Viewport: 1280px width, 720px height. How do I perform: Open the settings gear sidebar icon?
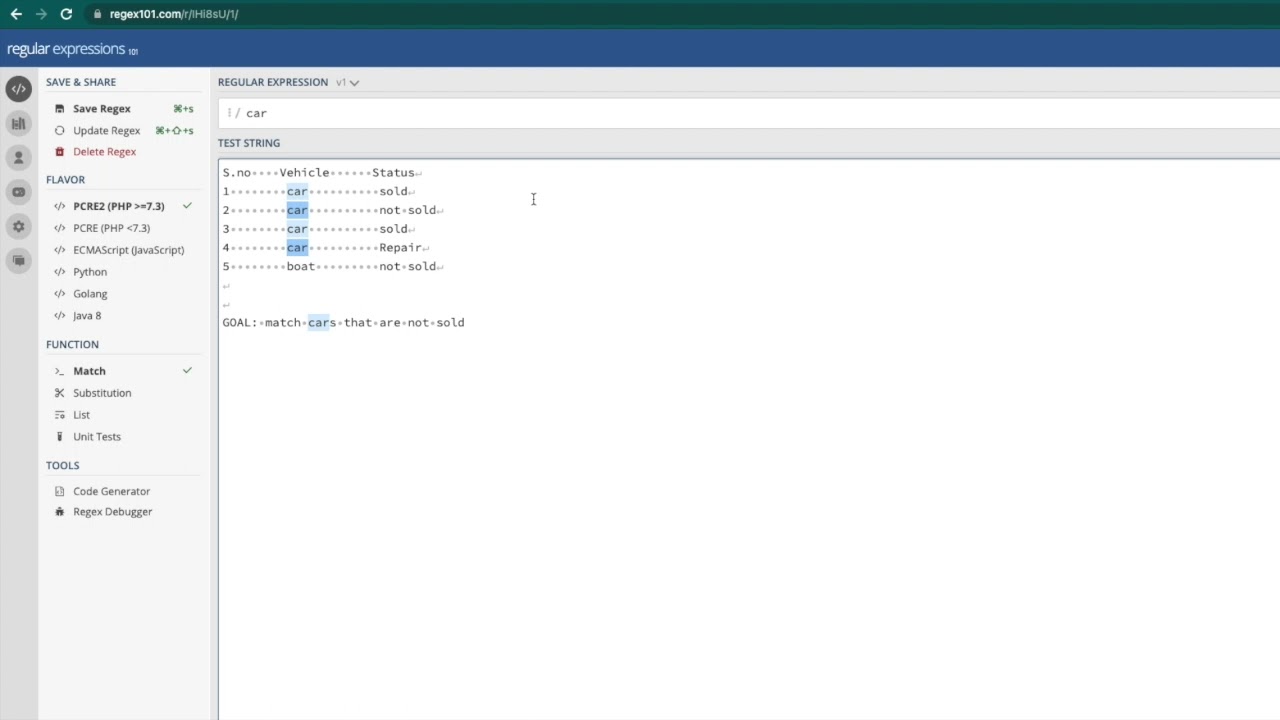[18, 227]
